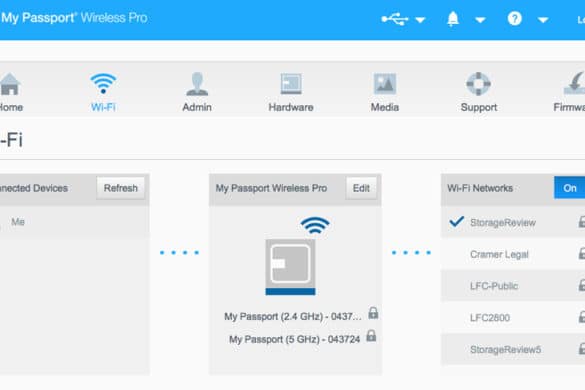Screen dimensions: 585x390
Task: Click the Admin tab label
Action: coord(197,107)
